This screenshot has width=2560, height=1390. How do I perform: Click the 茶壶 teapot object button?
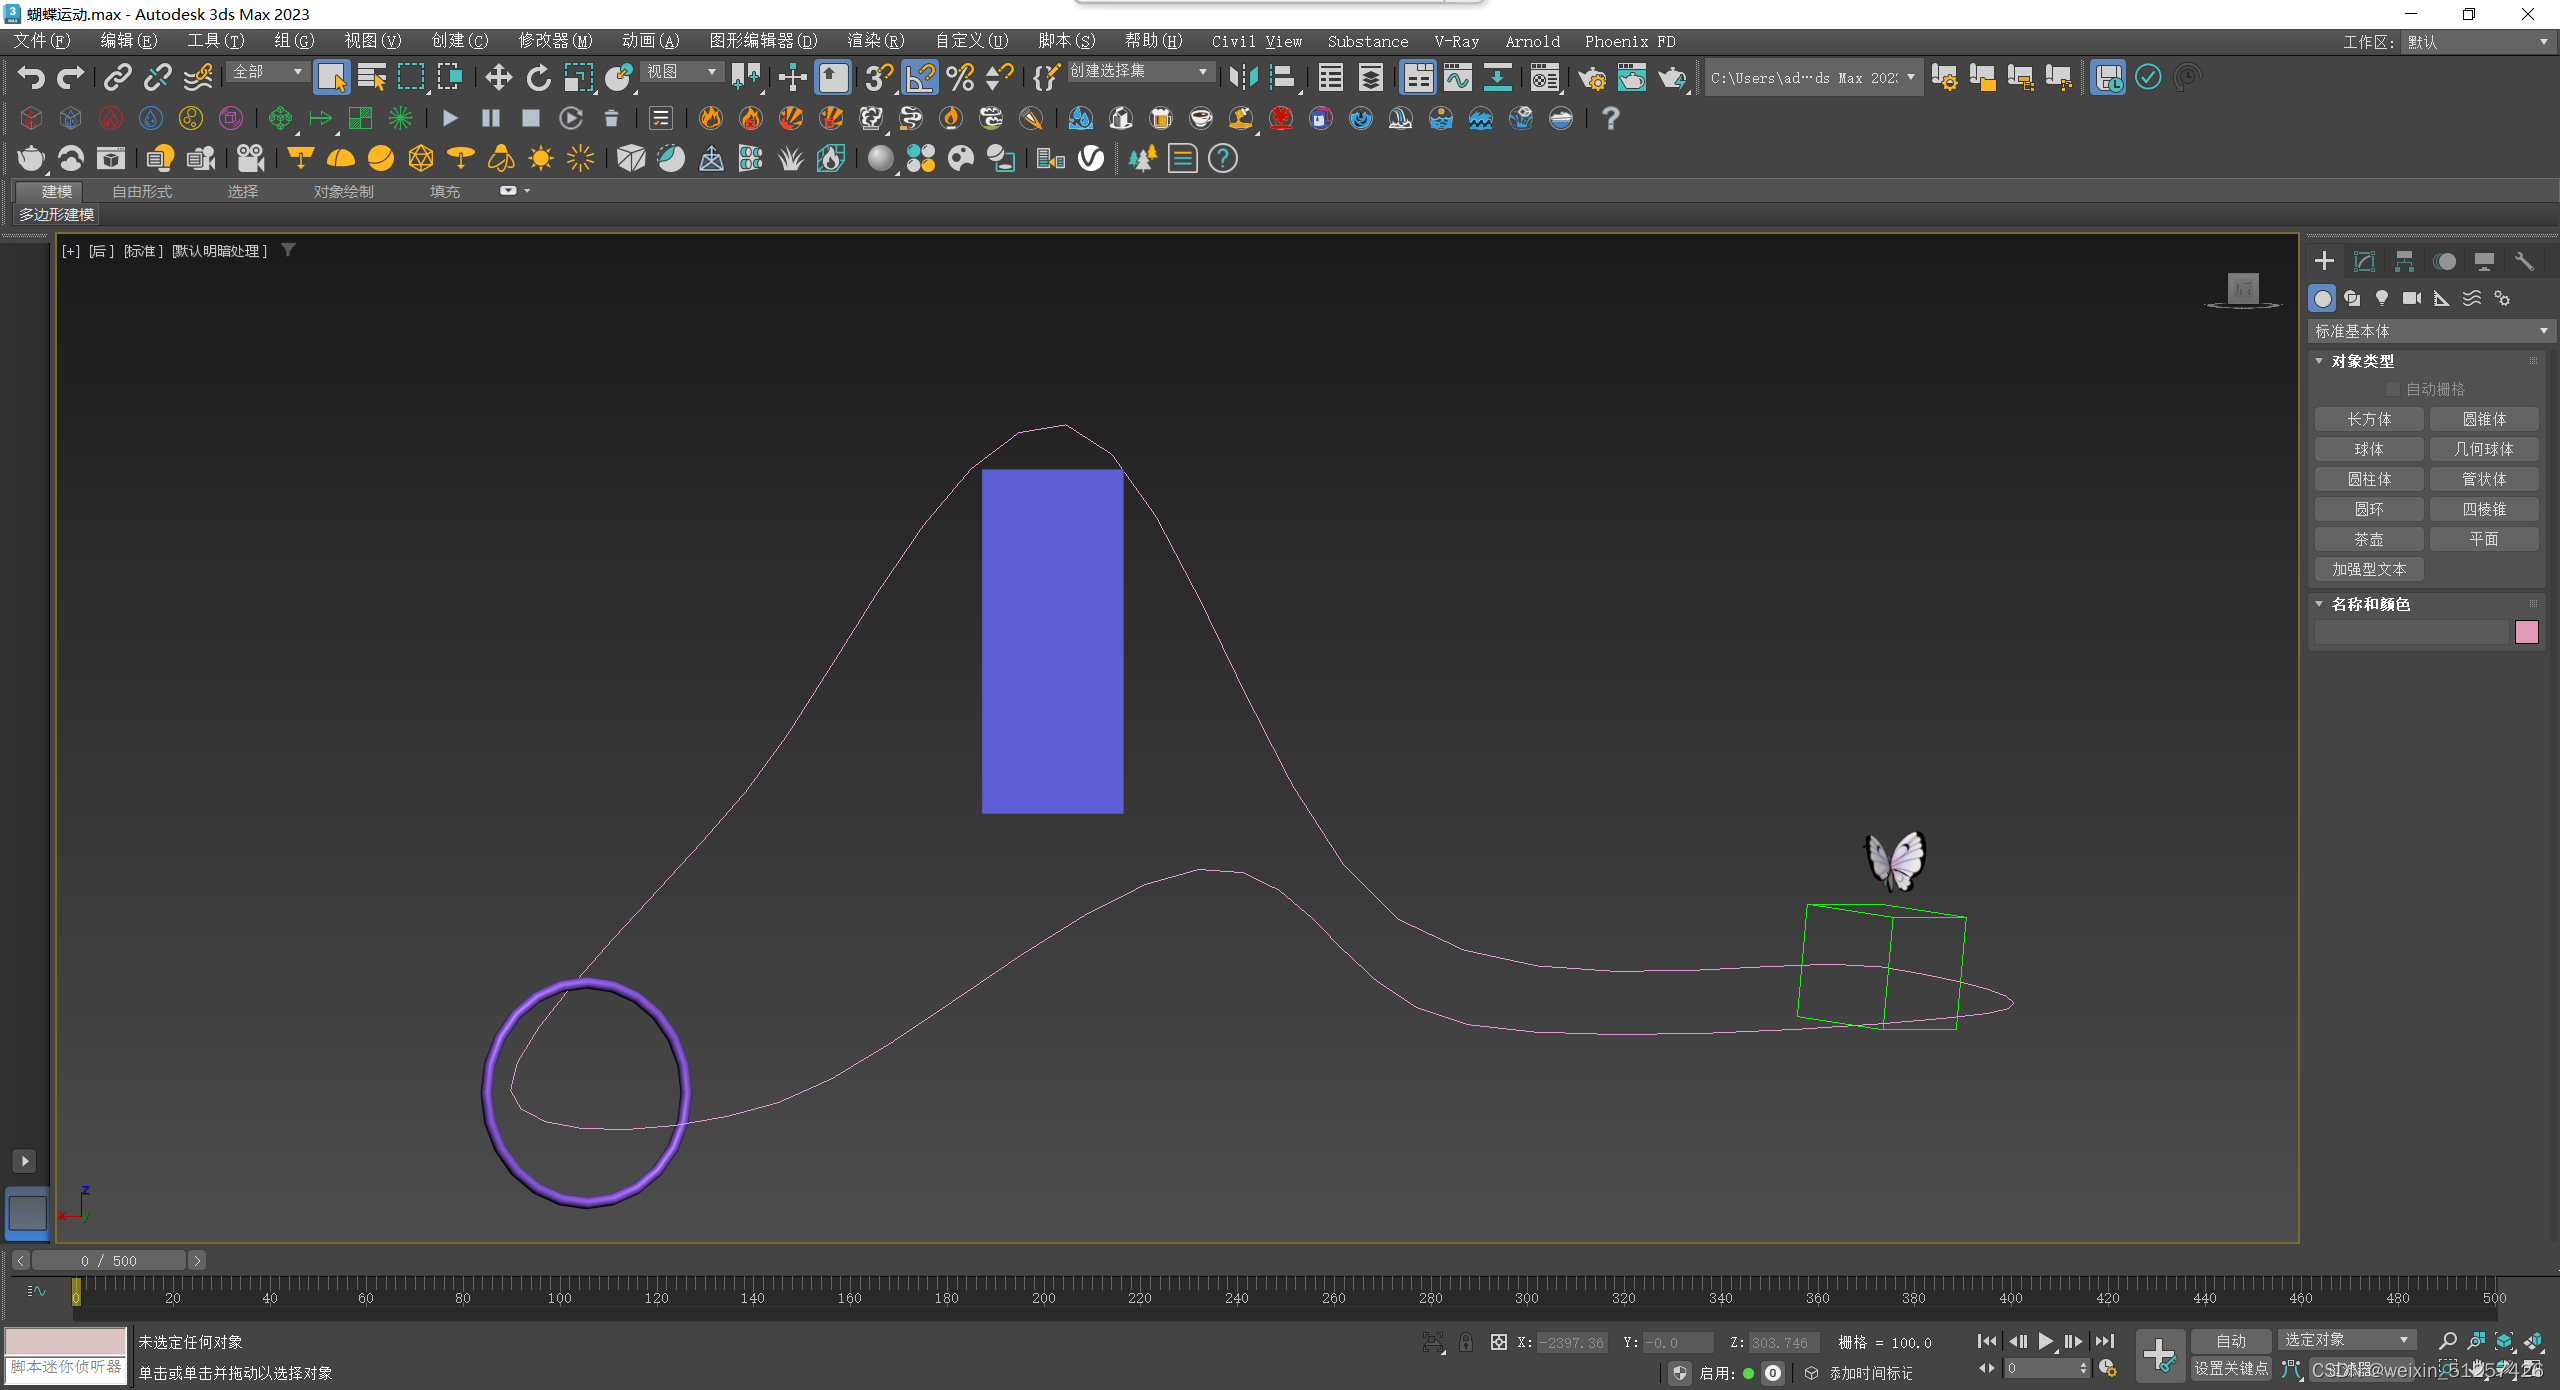(x=2368, y=539)
